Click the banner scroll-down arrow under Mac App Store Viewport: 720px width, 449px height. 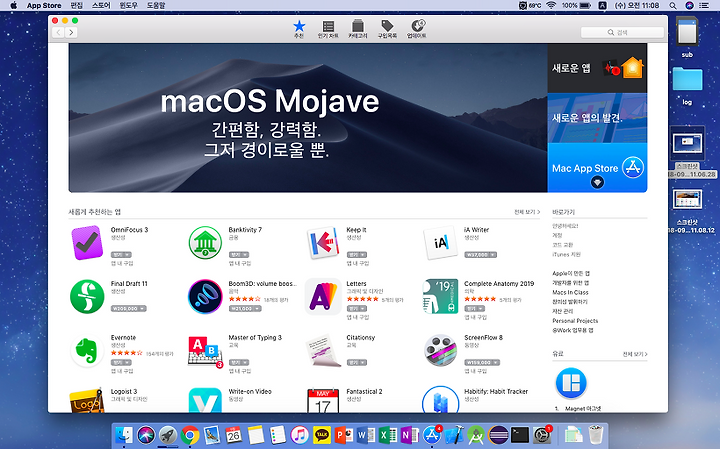pyautogui.click(x=597, y=182)
